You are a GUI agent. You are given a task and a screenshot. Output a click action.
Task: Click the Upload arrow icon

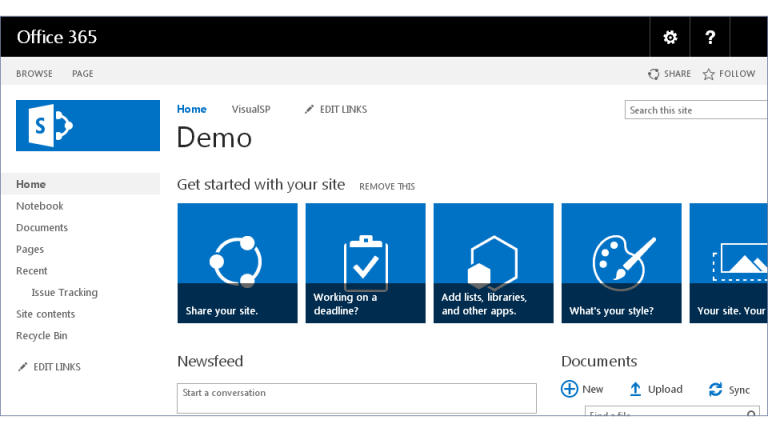pyautogui.click(x=635, y=389)
